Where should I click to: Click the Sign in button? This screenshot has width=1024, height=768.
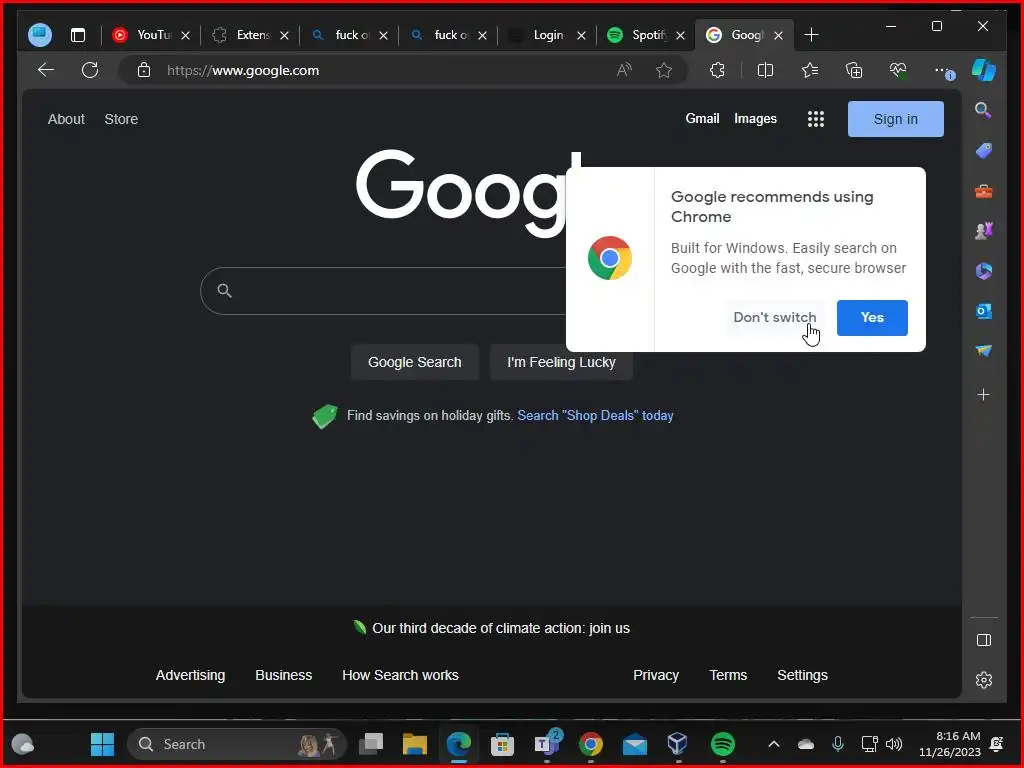[x=895, y=119]
